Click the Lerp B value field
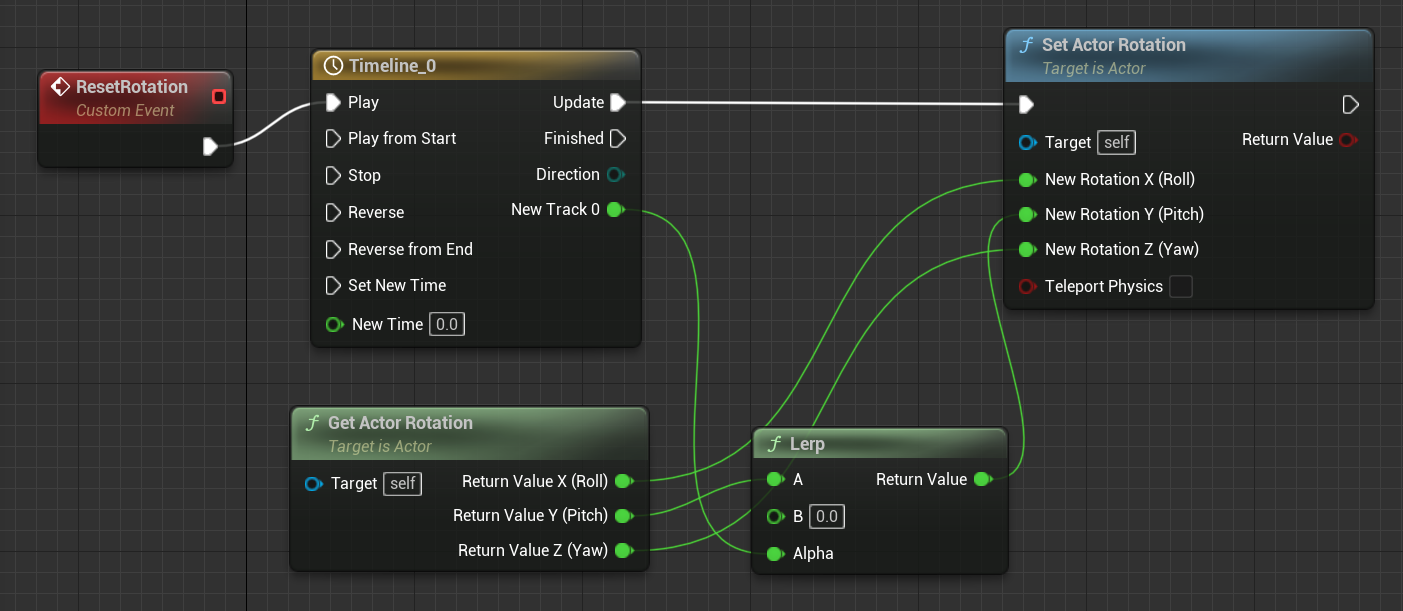Screen dimensions: 1403x611 827,516
